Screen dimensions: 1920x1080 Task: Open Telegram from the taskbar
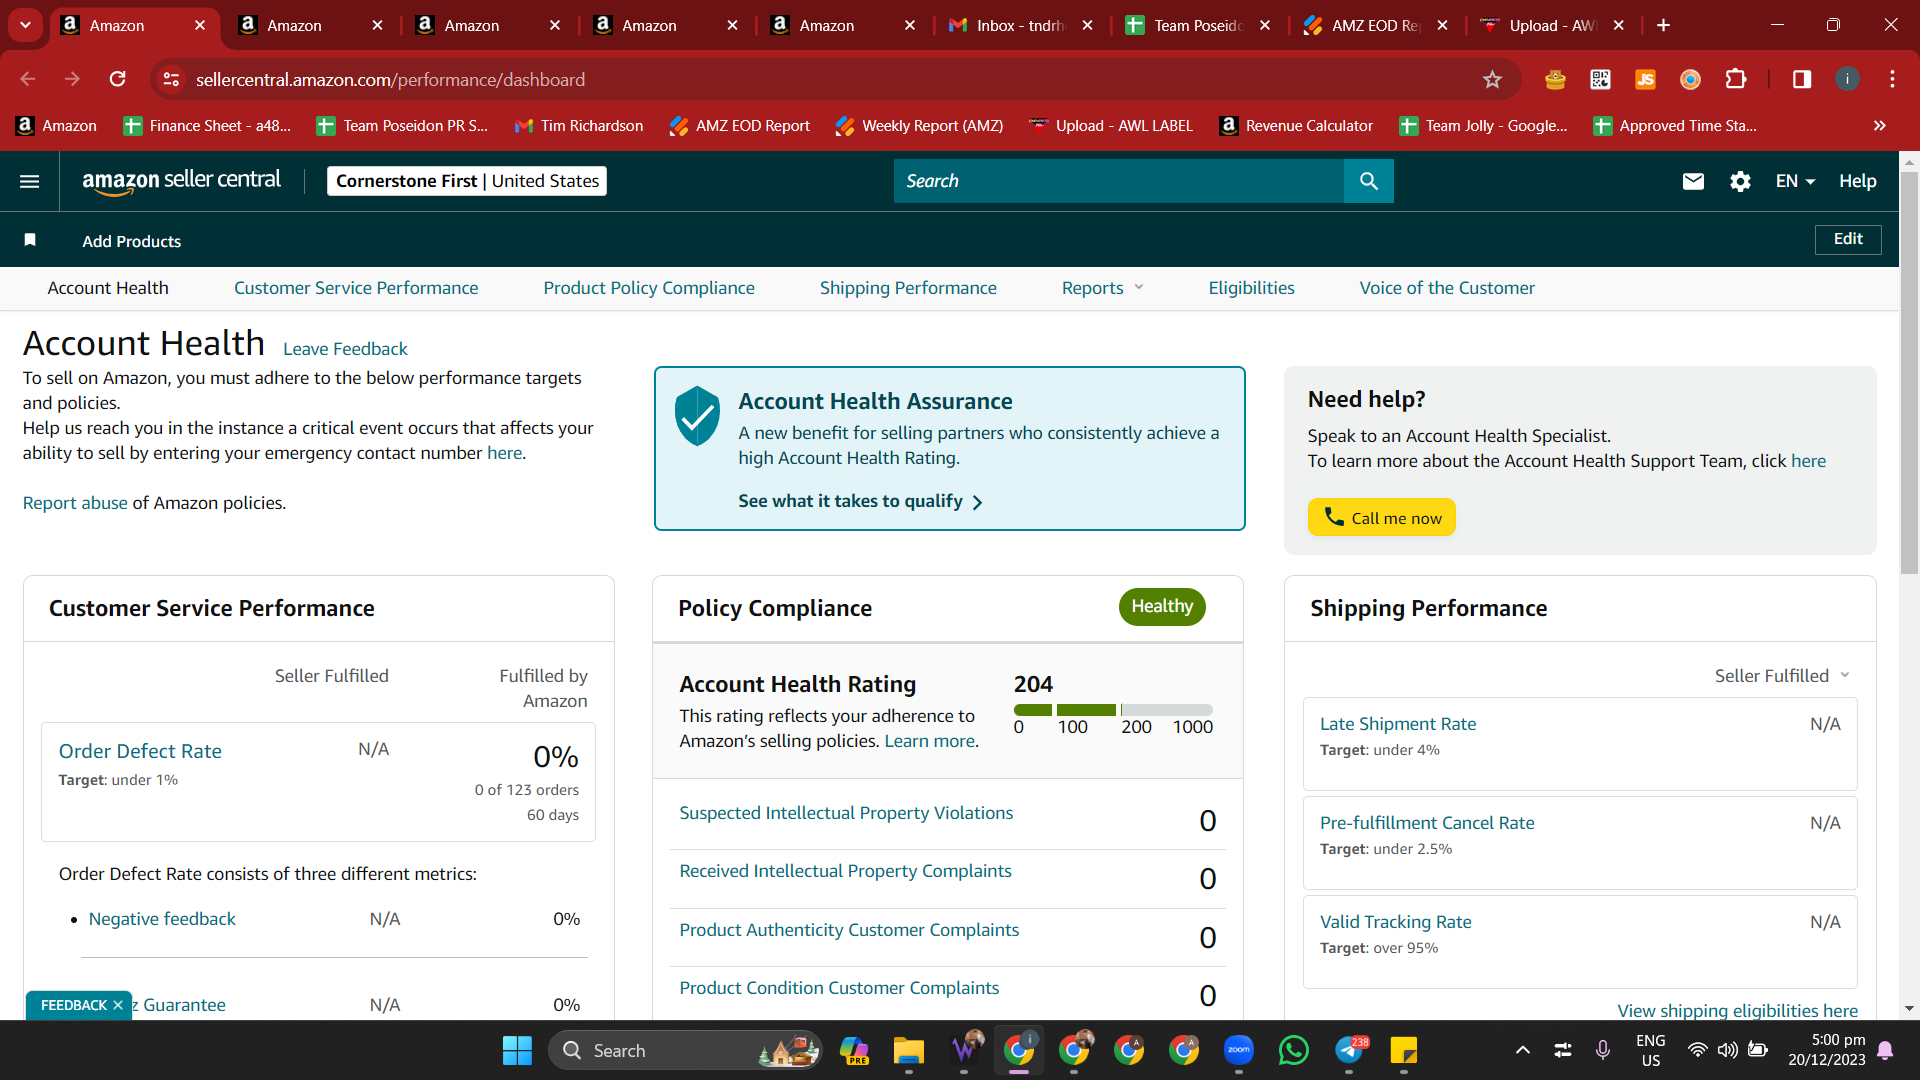pos(1349,1050)
